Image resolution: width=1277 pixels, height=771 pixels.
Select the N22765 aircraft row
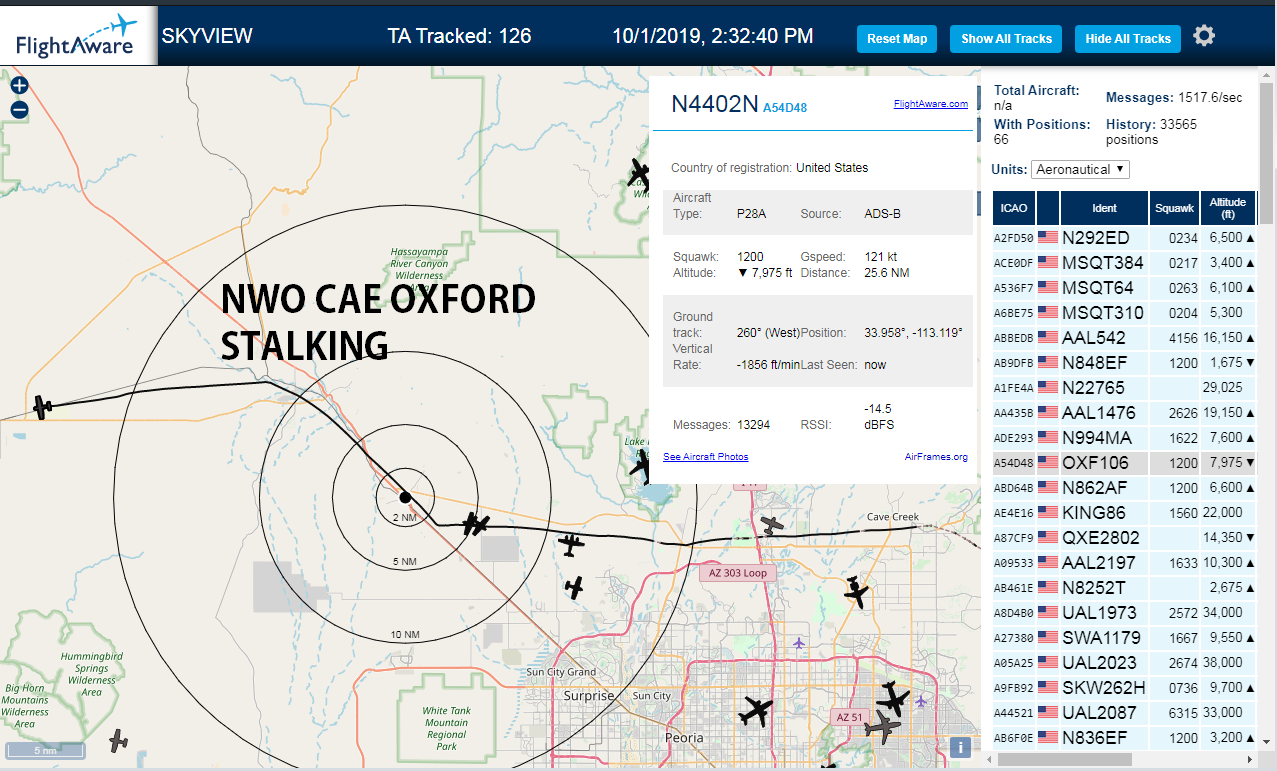point(1124,388)
